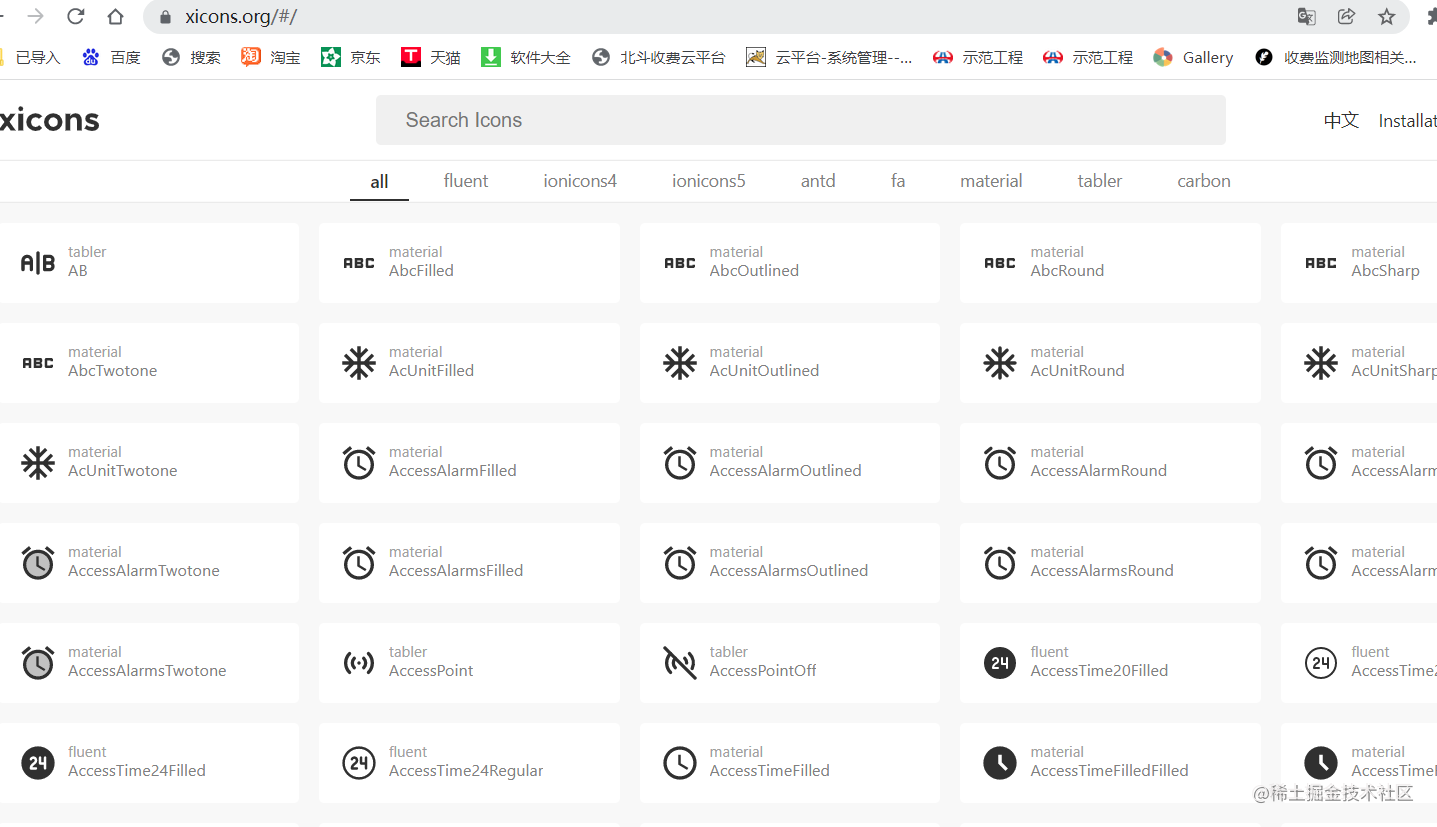Focus the Search Icons field
The width and height of the screenshot is (1437, 827).
pyautogui.click(x=801, y=120)
